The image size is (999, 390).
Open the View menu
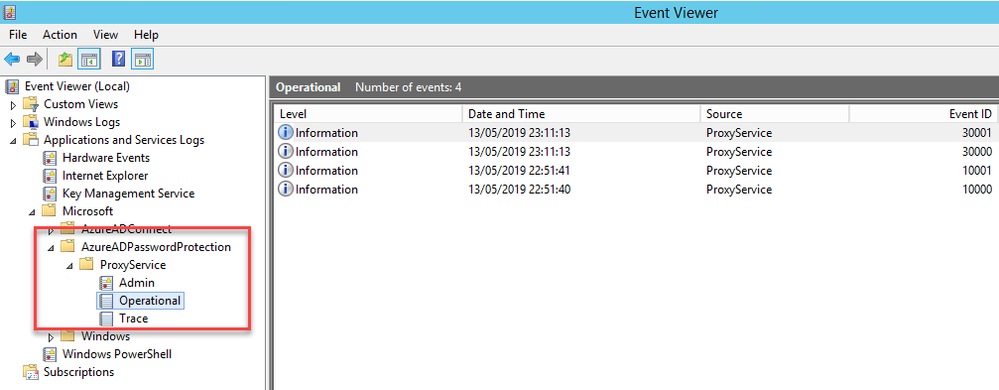[106, 35]
